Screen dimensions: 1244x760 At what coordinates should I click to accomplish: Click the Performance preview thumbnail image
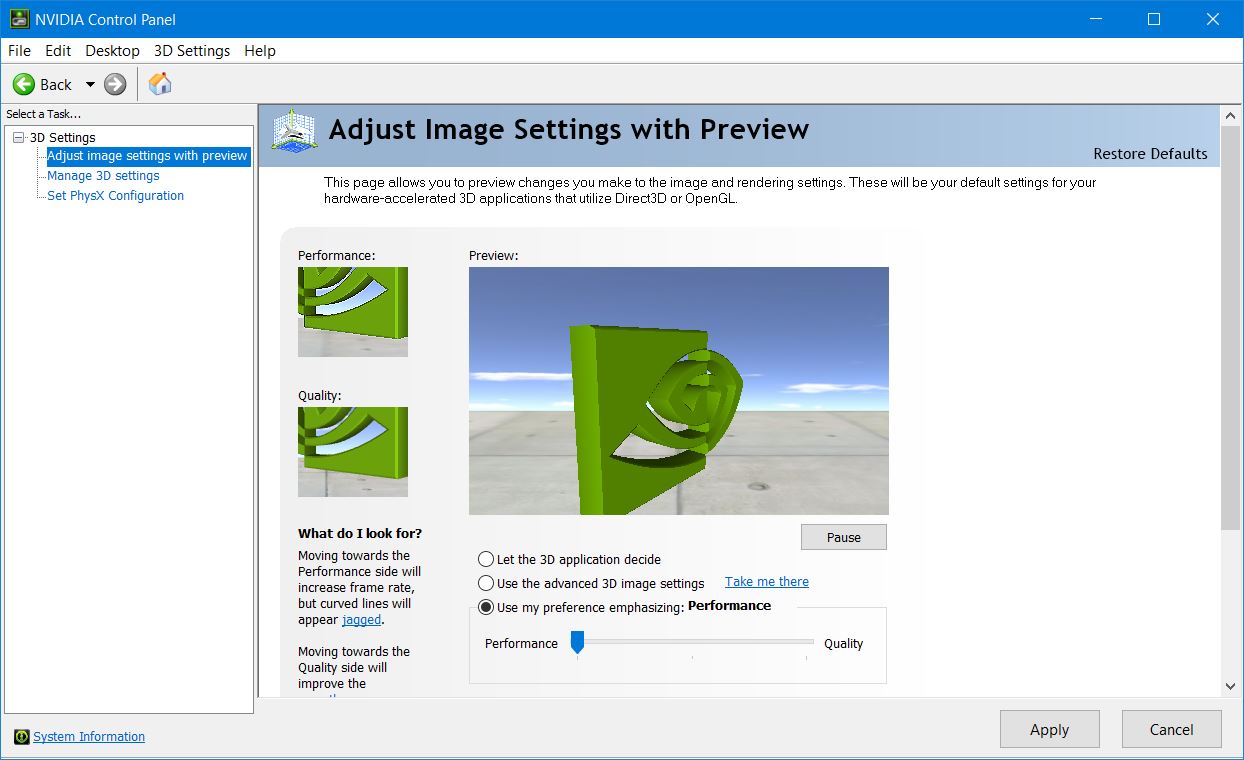(352, 311)
